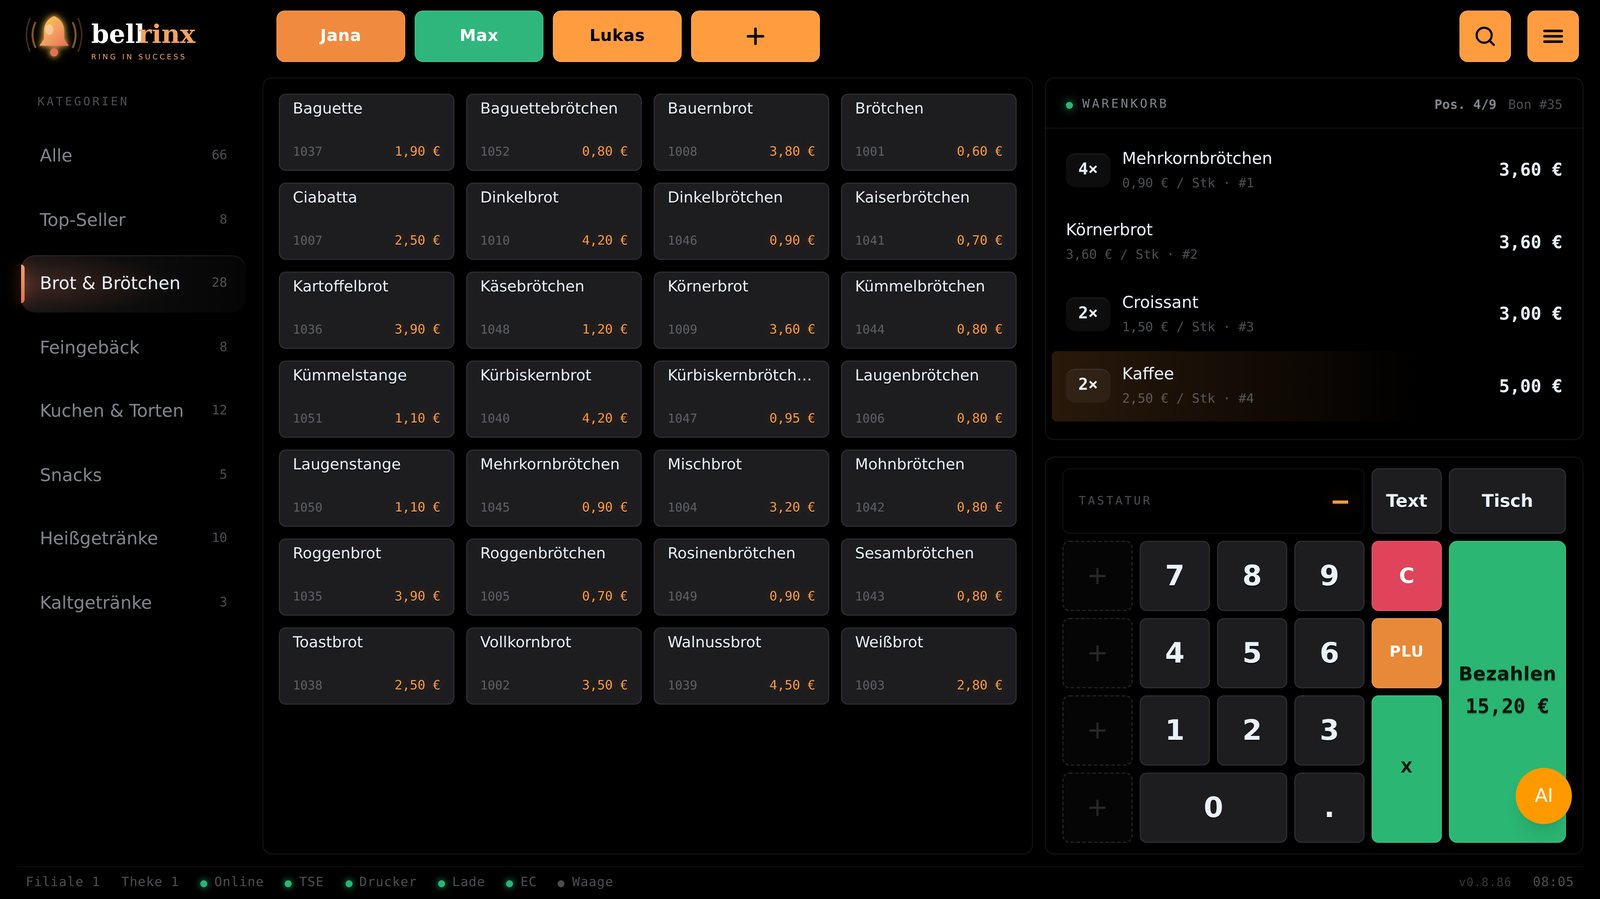Switch to cashier Lukas tab
1600x899 pixels.
coord(617,36)
